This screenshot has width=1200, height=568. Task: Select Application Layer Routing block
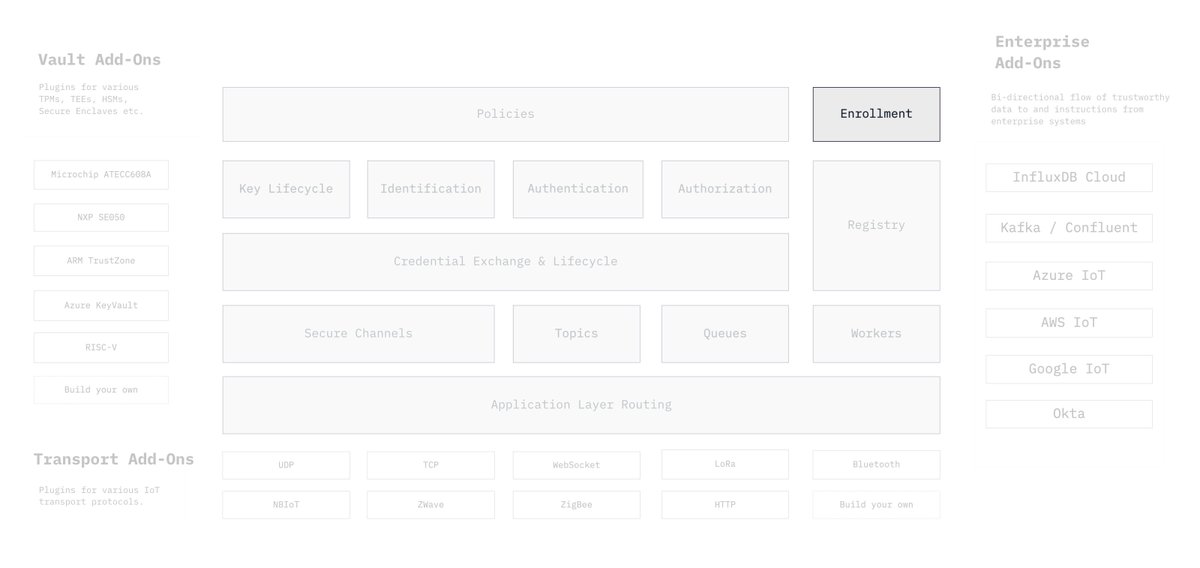pos(581,405)
